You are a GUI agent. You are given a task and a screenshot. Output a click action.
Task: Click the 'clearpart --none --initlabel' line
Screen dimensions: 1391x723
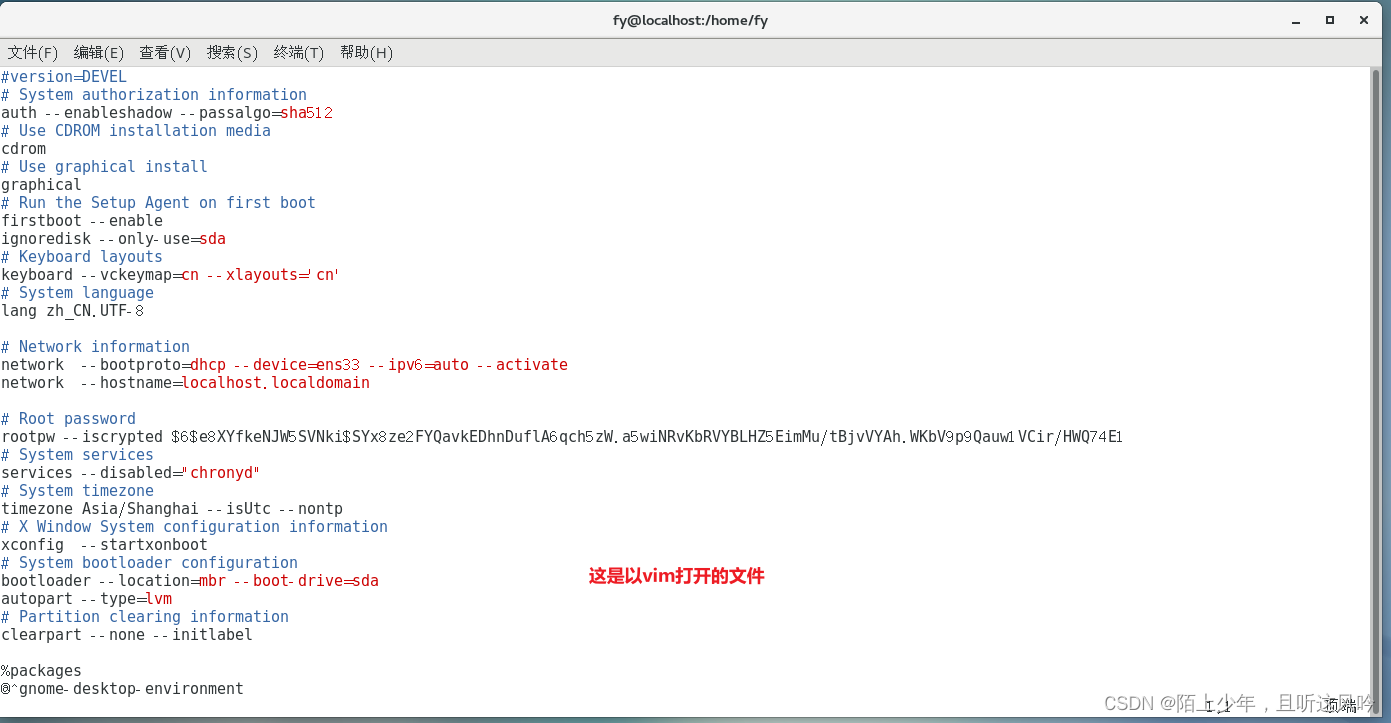(x=127, y=635)
